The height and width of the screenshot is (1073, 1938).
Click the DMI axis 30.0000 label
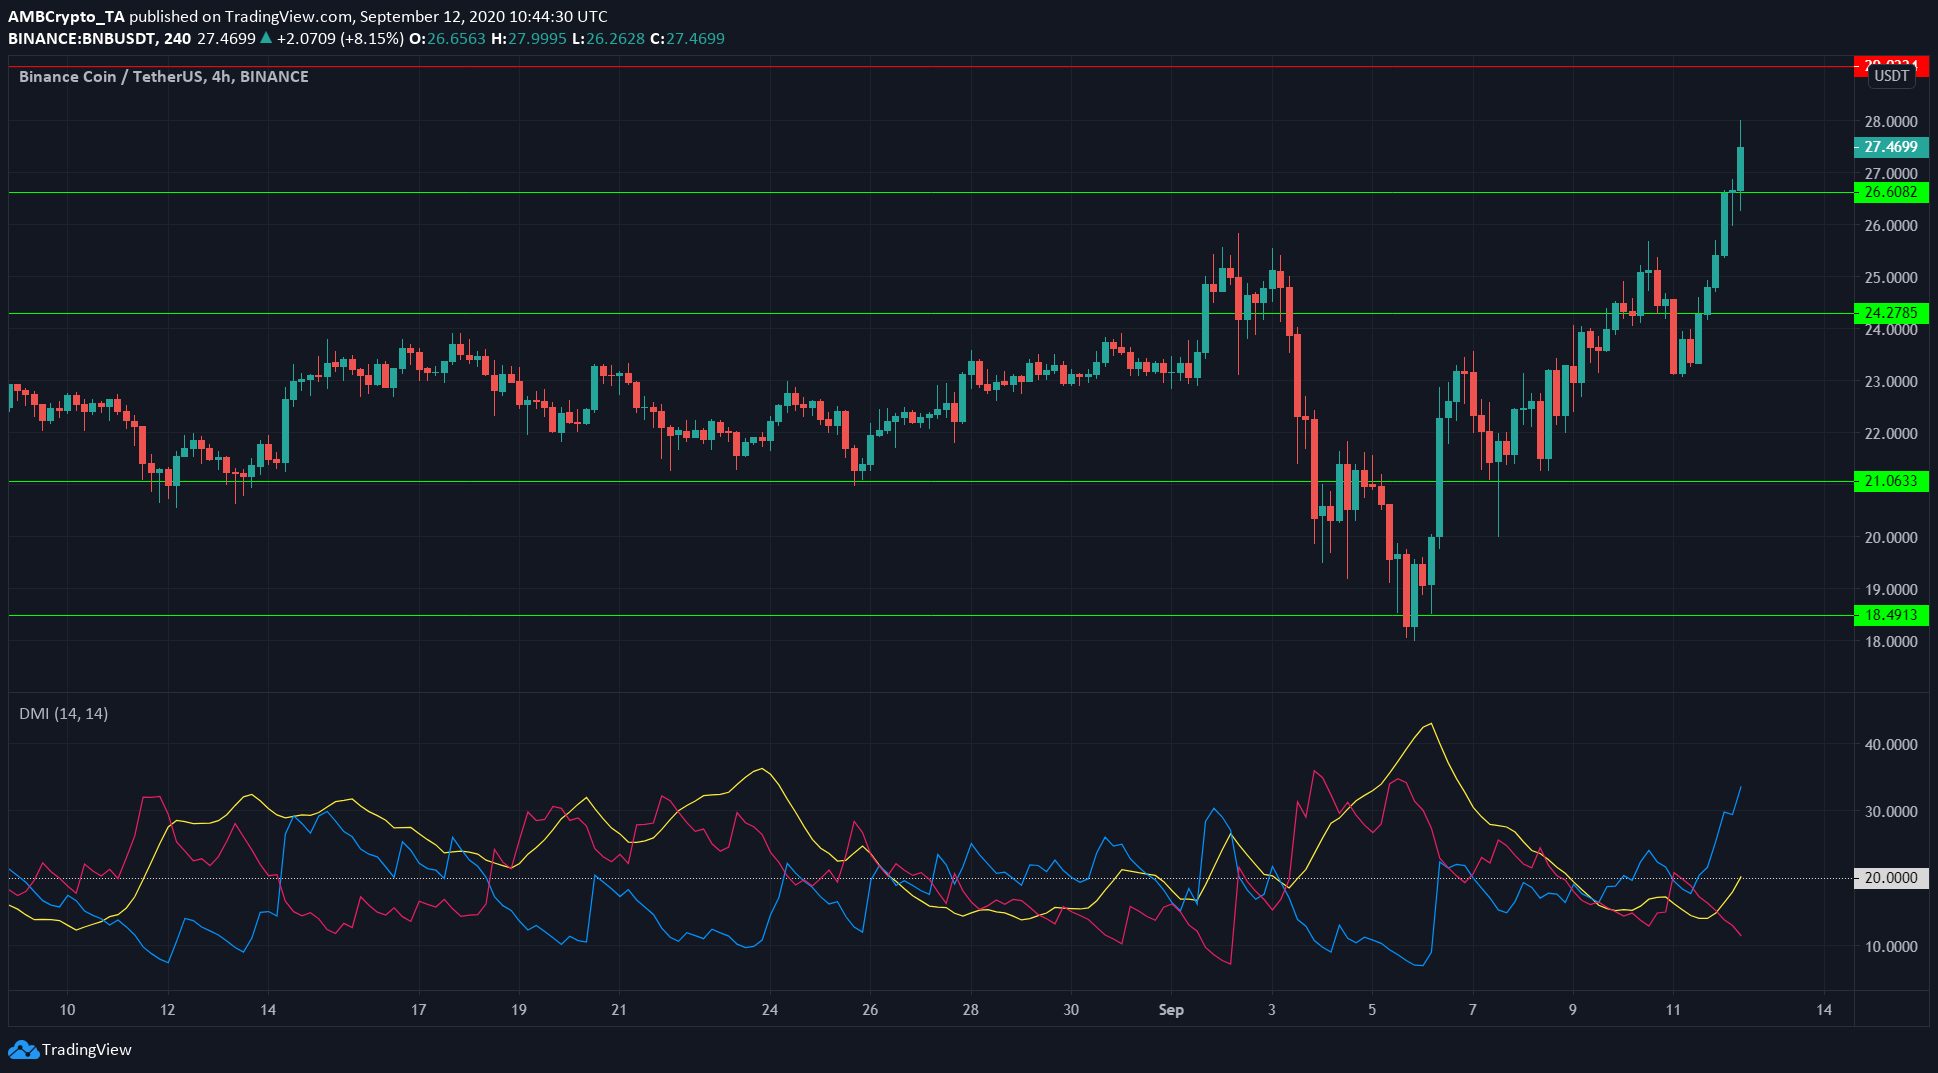pyautogui.click(x=1891, y=812)
